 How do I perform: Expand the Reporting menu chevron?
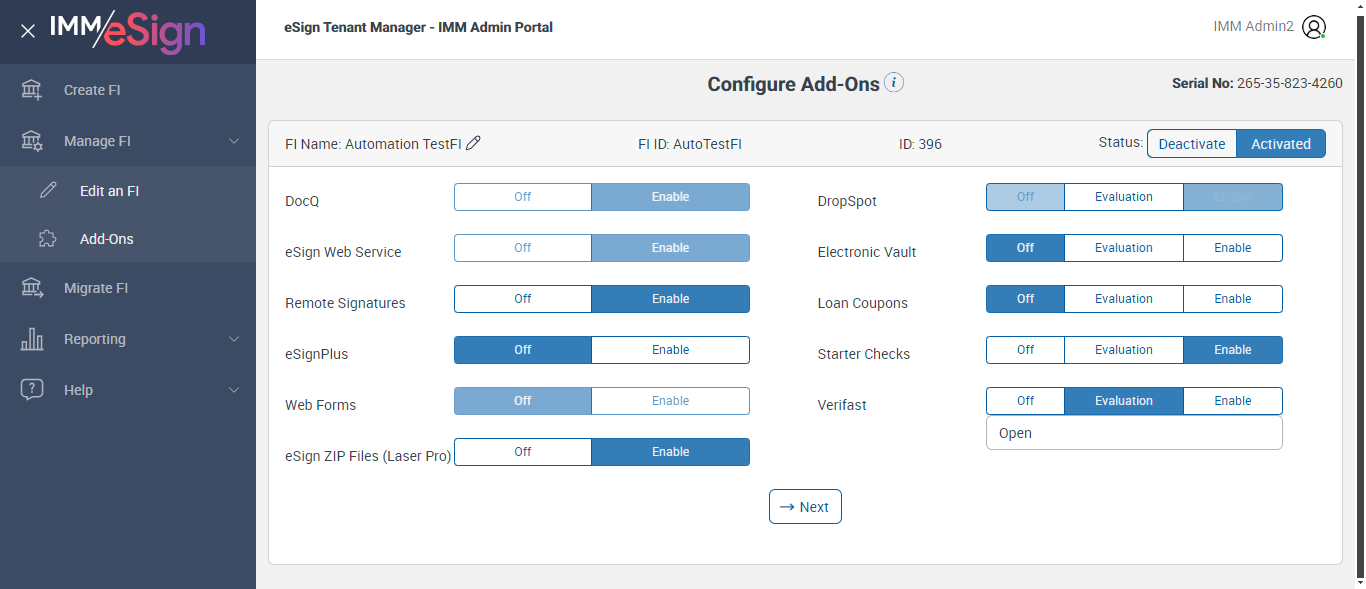234,339
